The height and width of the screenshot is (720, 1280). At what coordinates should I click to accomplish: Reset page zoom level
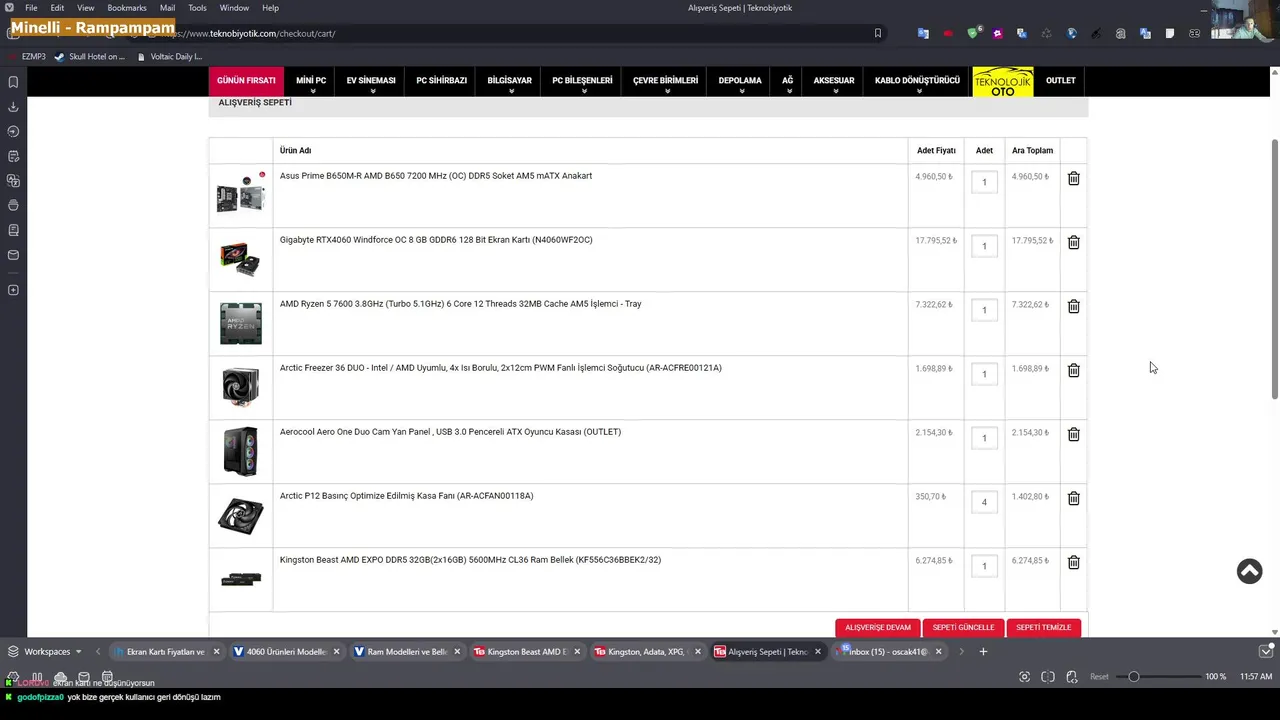click(x=1099, y=677)
